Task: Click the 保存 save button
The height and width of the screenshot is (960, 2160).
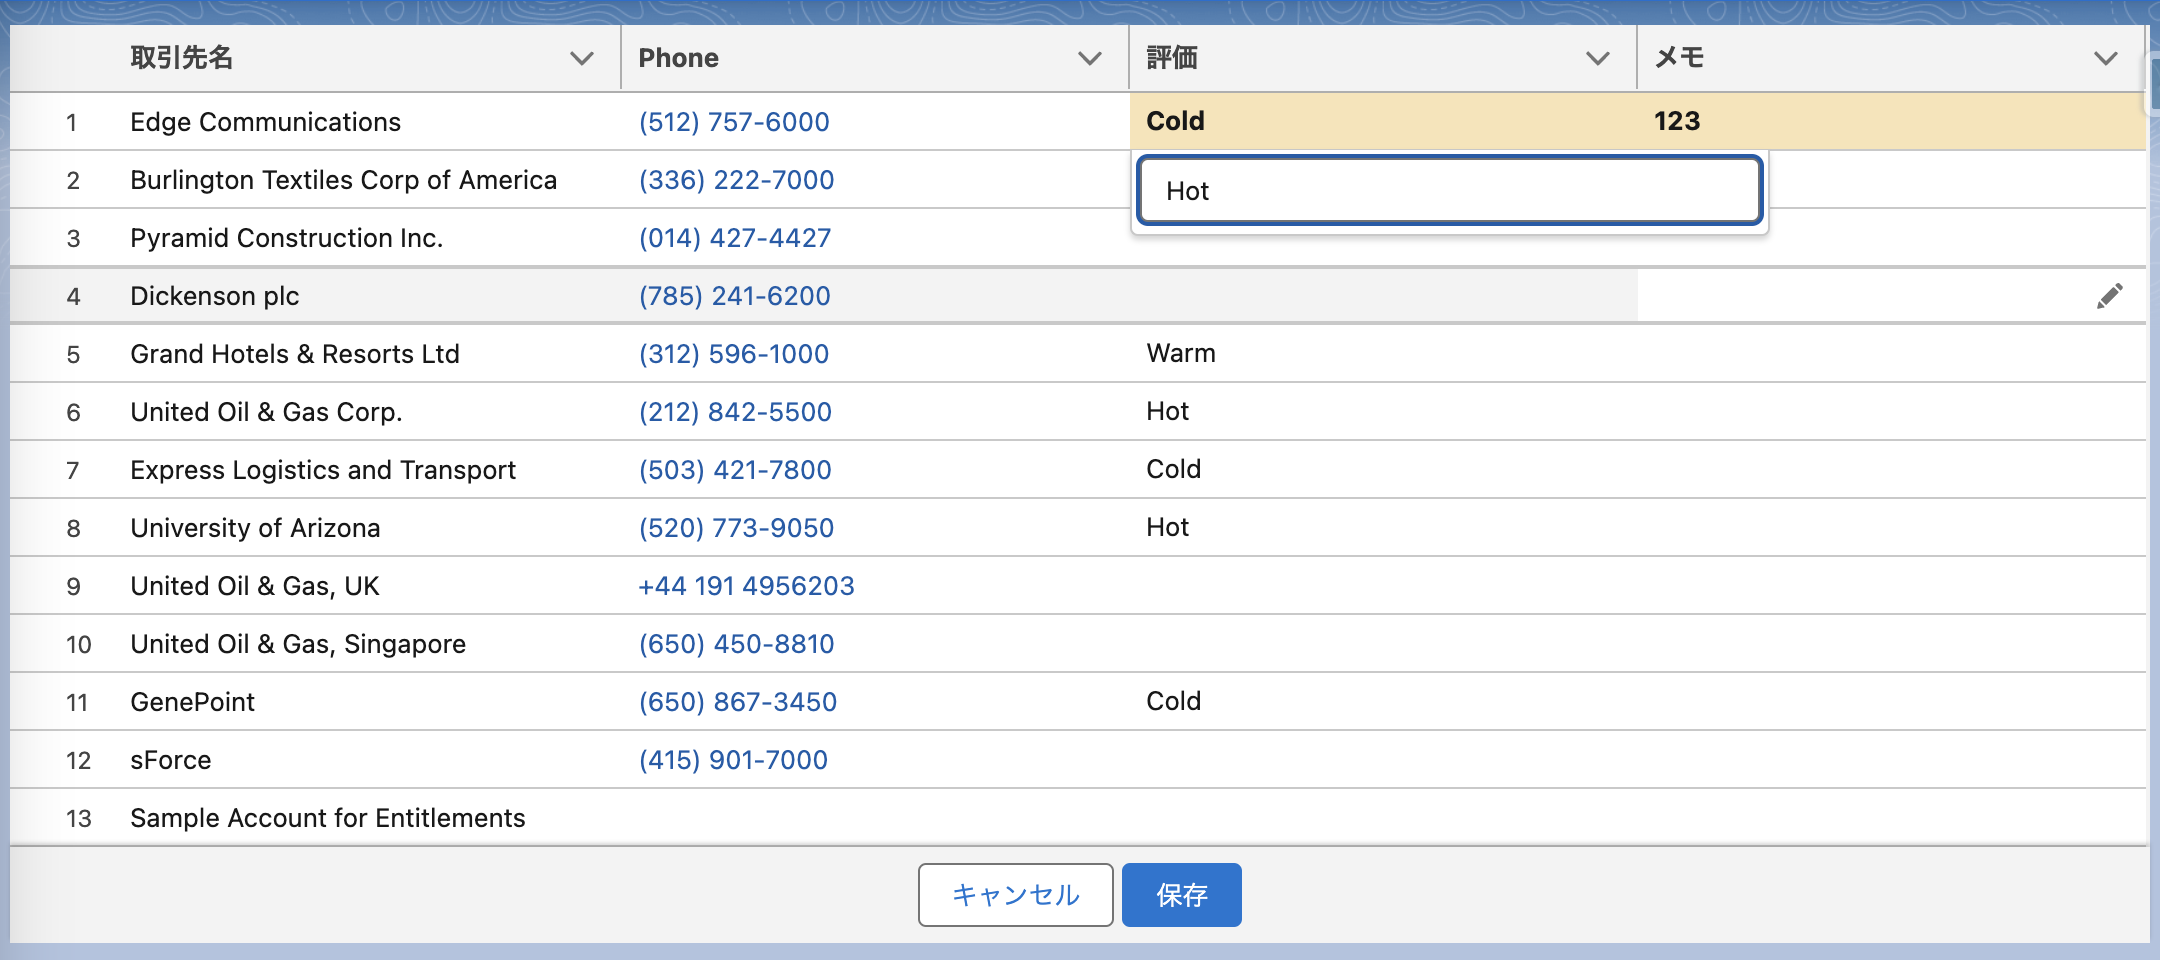Action: pyautogui.click(x=1182, y=895)
